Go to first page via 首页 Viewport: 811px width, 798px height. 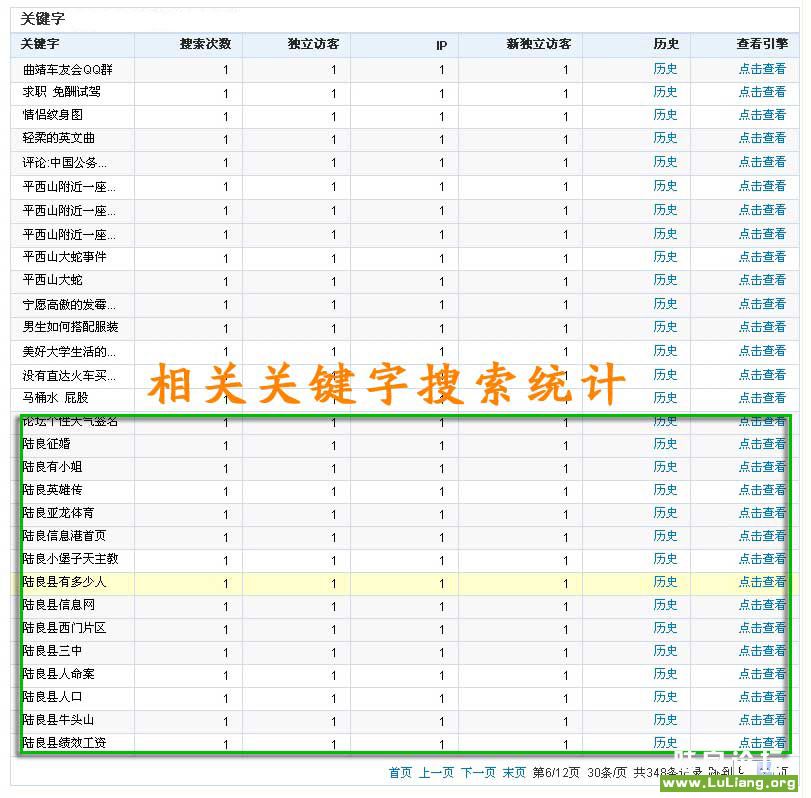400,773
